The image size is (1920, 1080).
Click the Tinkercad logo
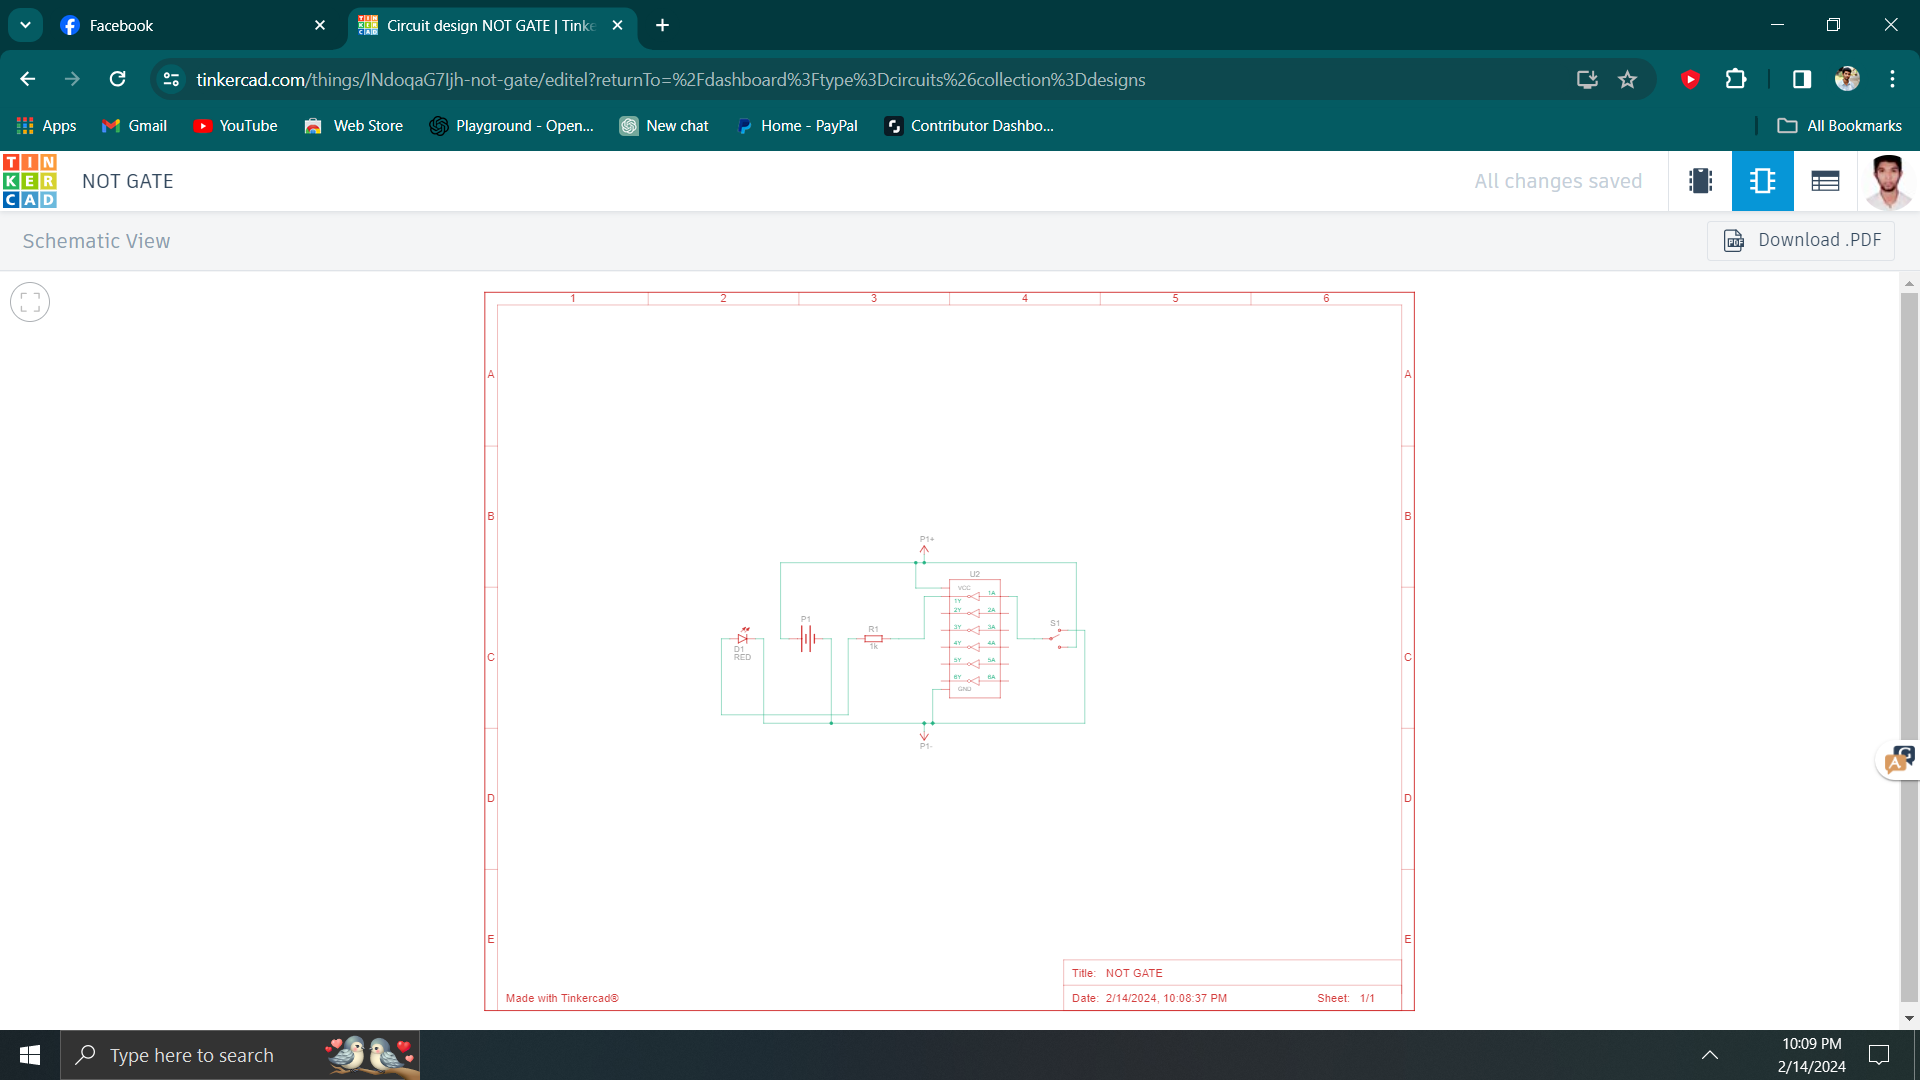coord(30,181)
